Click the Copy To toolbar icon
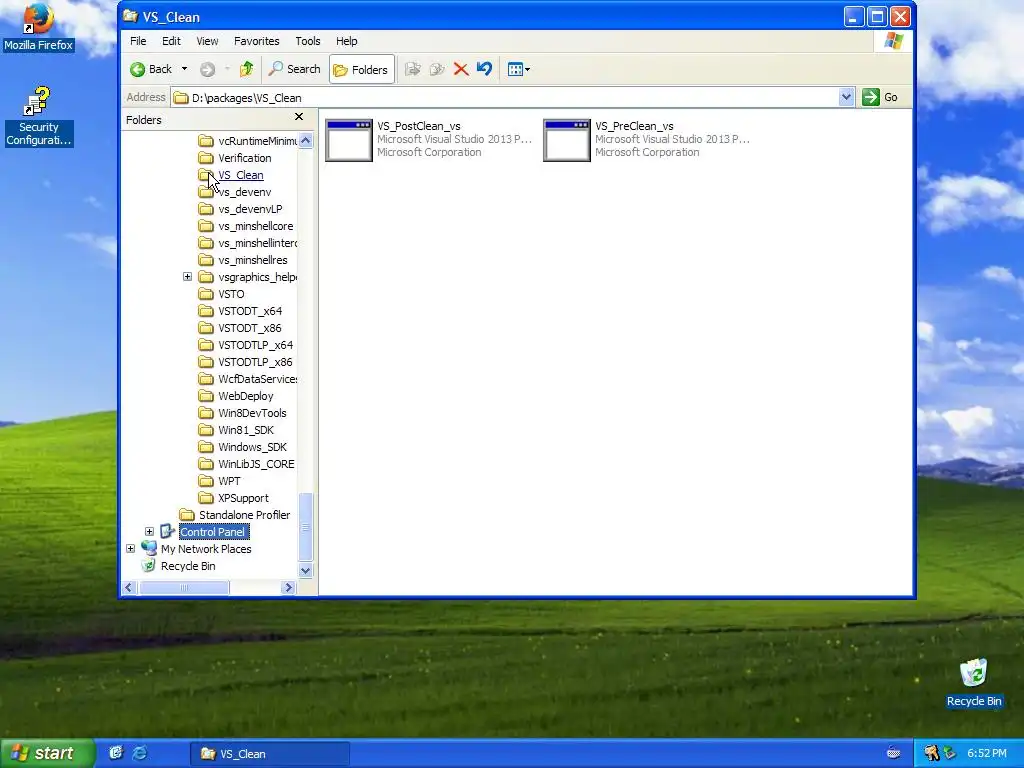 437,69
